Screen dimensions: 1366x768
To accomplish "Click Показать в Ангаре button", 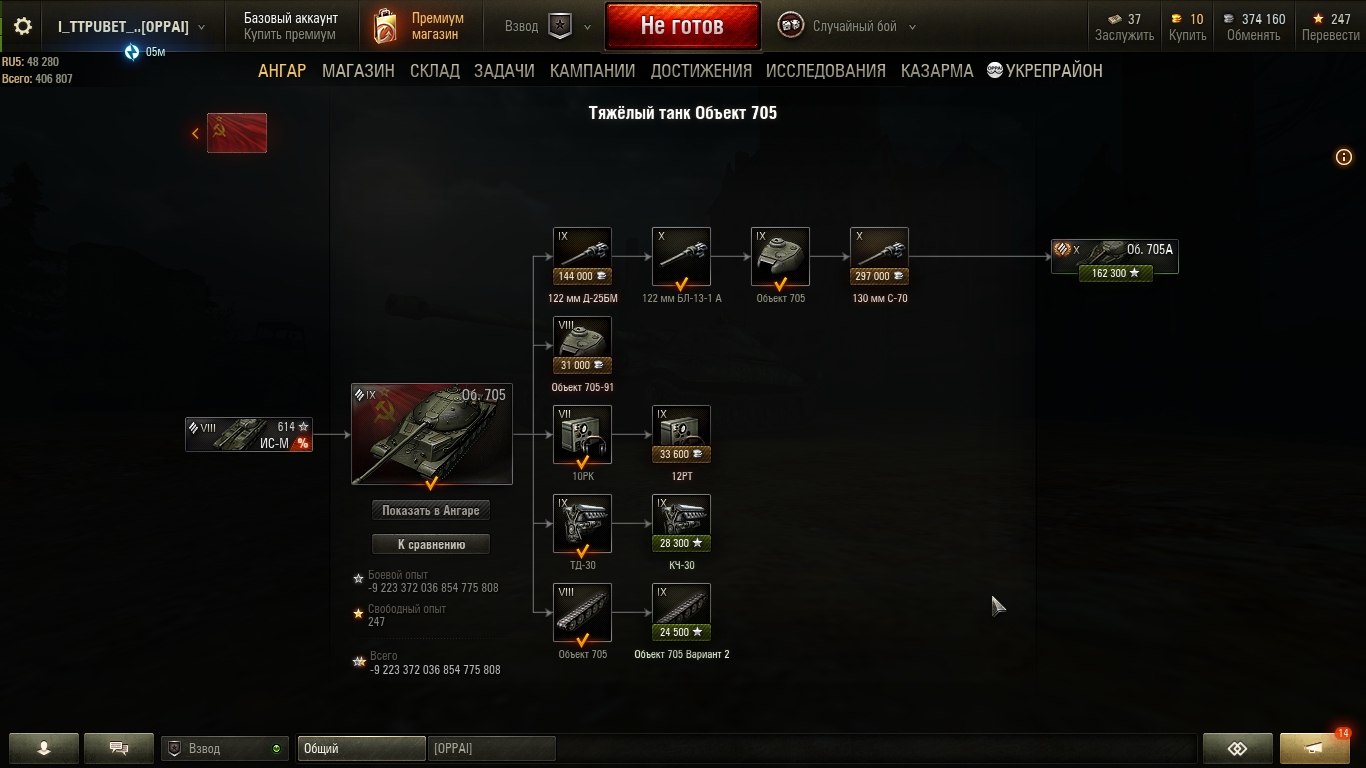I will [x=431, y=510].
